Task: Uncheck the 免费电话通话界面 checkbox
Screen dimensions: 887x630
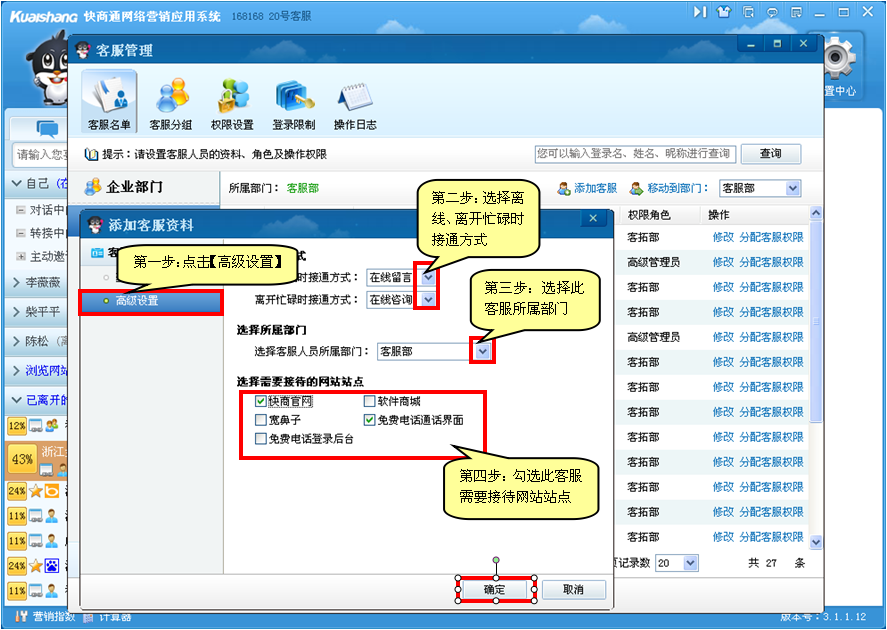Action: [369, 420]
